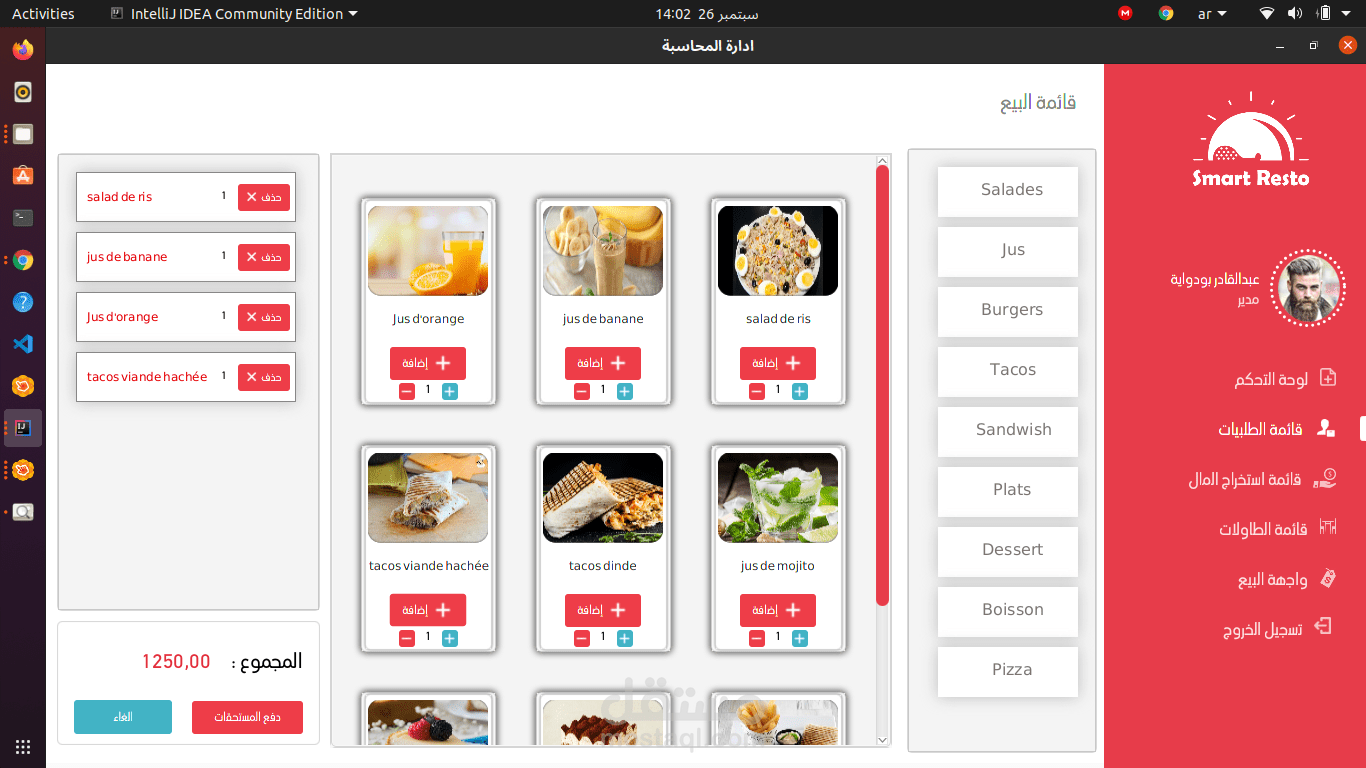Click the tacos dinde product image

603,498
